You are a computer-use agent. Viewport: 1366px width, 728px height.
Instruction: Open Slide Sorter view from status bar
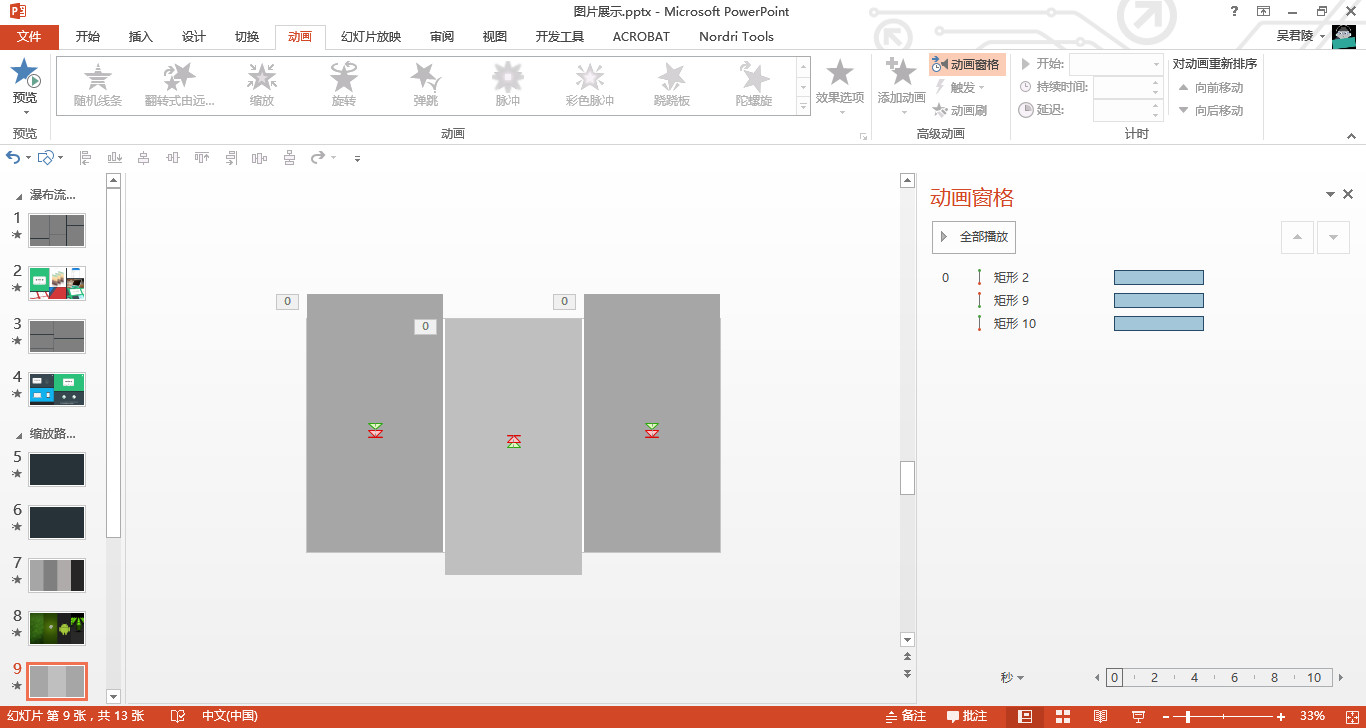point(1062,716)
